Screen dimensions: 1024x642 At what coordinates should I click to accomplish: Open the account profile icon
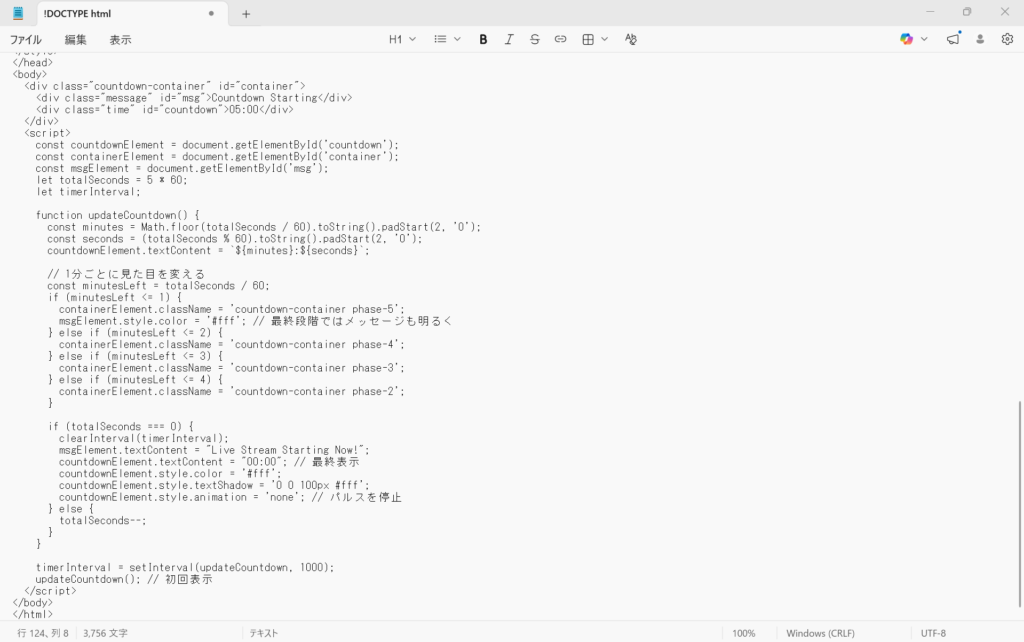pos(980,39)
